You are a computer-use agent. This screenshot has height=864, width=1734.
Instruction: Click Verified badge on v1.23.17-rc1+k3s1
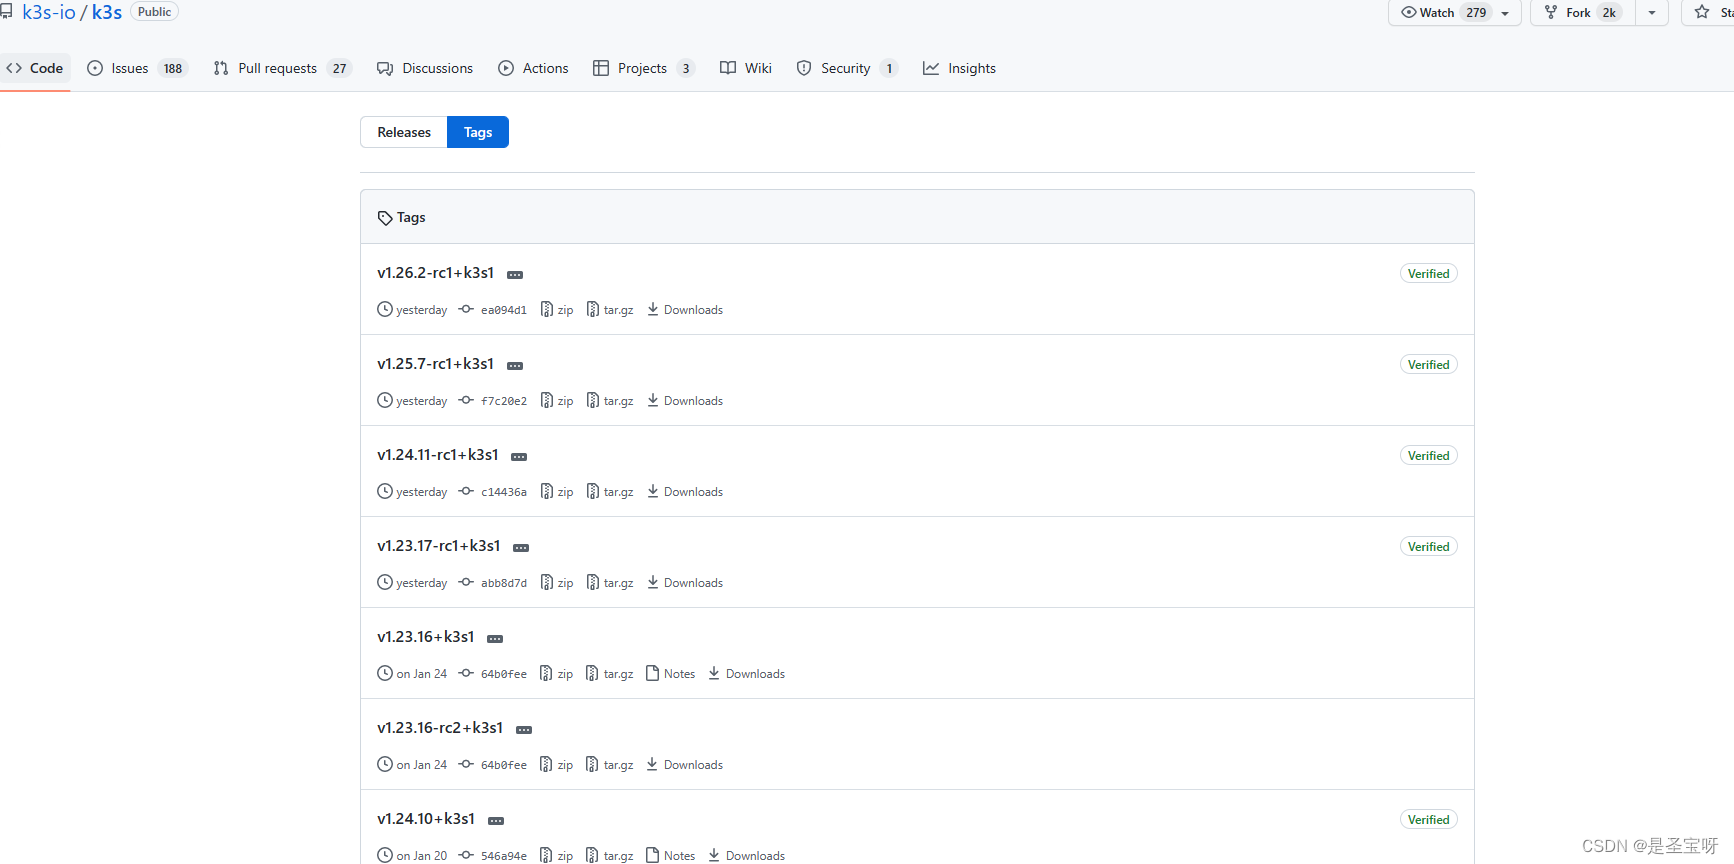click(x=1428, y=547)
